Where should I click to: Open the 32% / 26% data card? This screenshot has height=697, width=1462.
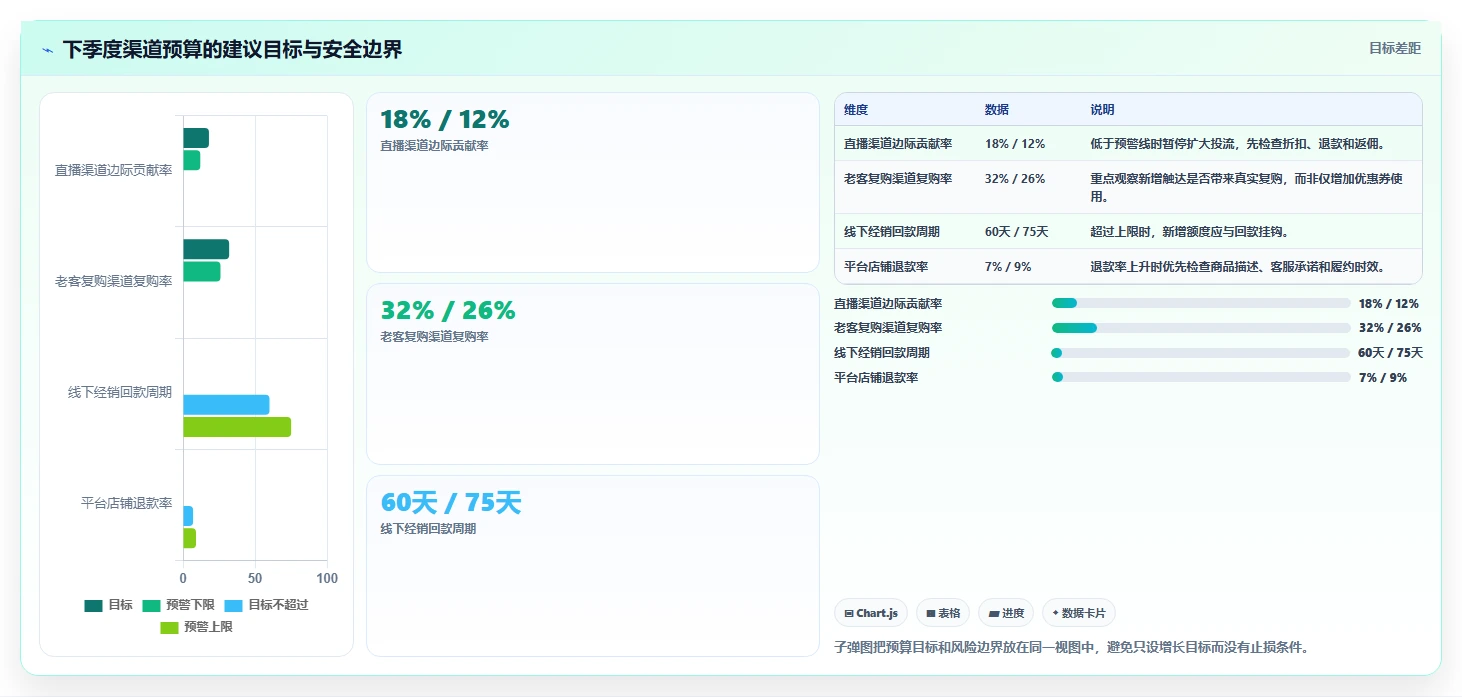(x=593, y=374)
